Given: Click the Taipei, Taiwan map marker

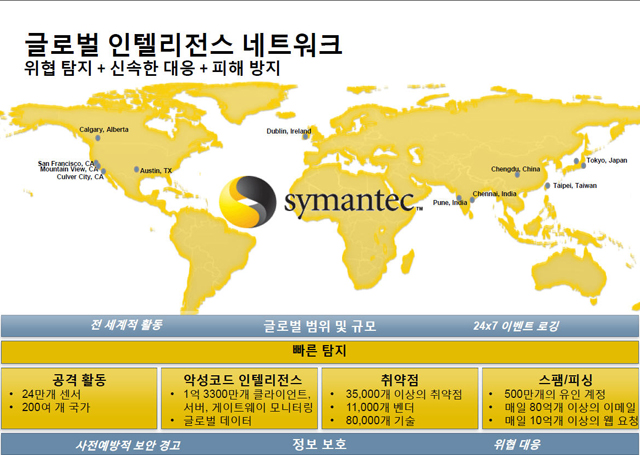Looking at the screenshot, I should coord(548,184).
